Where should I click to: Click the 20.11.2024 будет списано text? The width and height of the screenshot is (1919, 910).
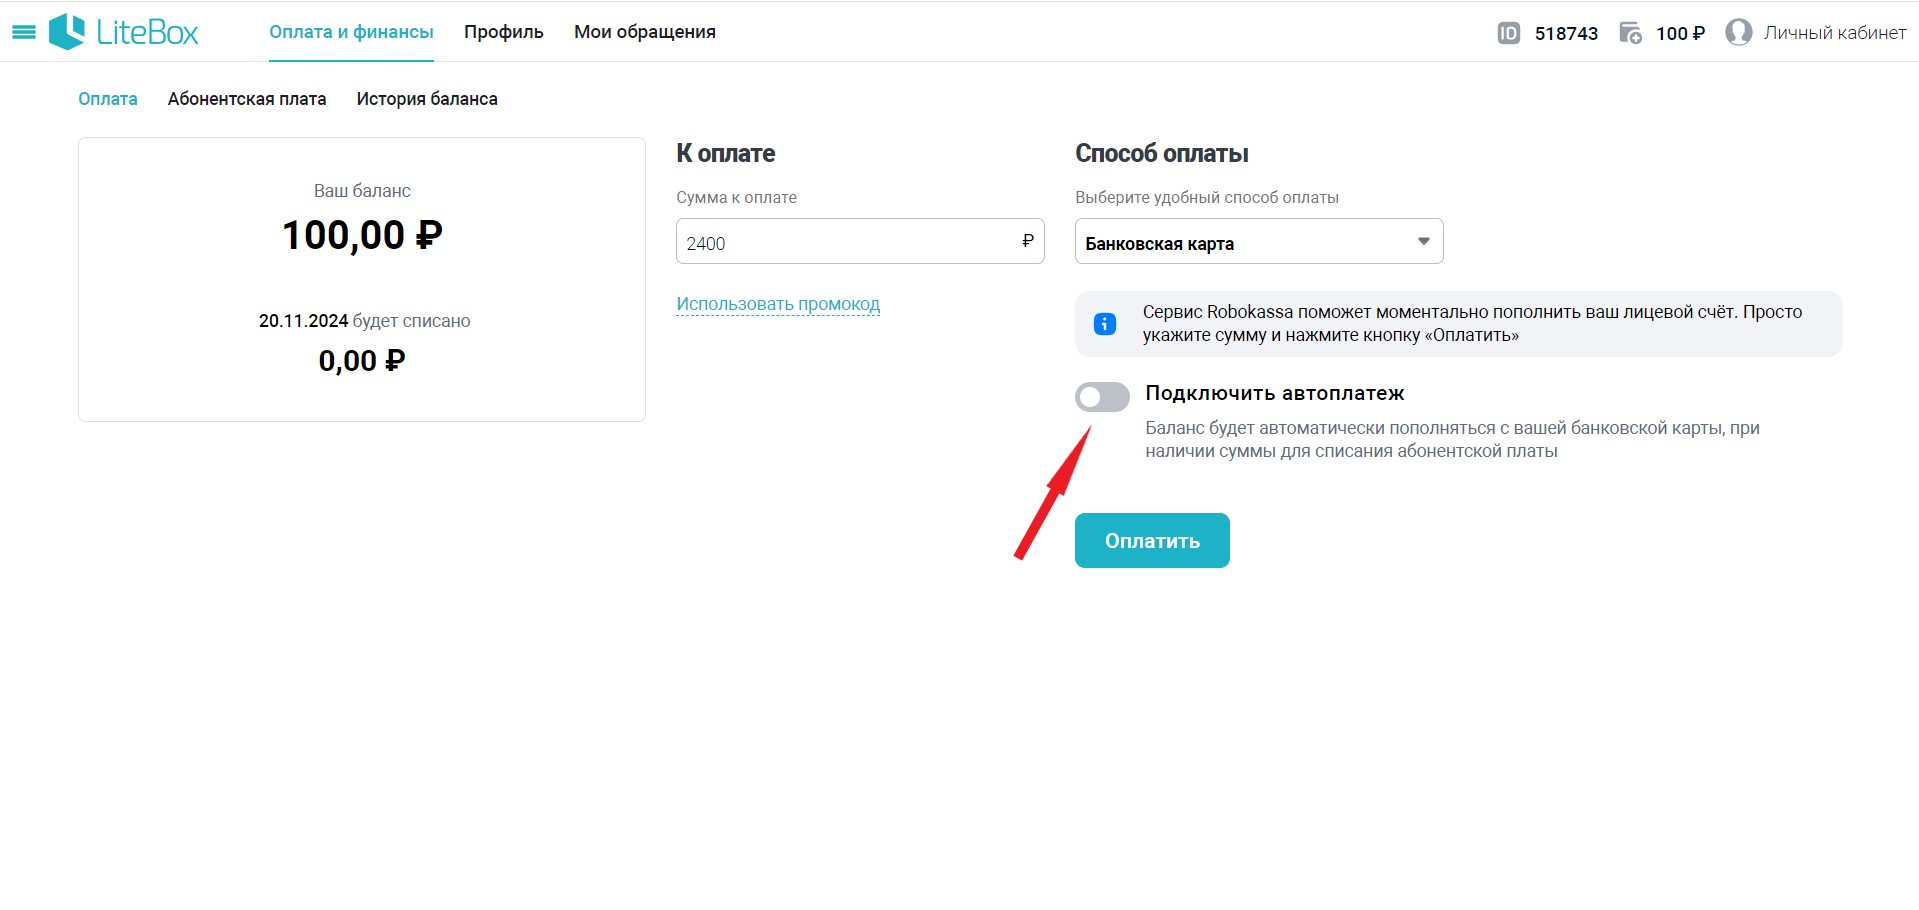pos(364,321)
